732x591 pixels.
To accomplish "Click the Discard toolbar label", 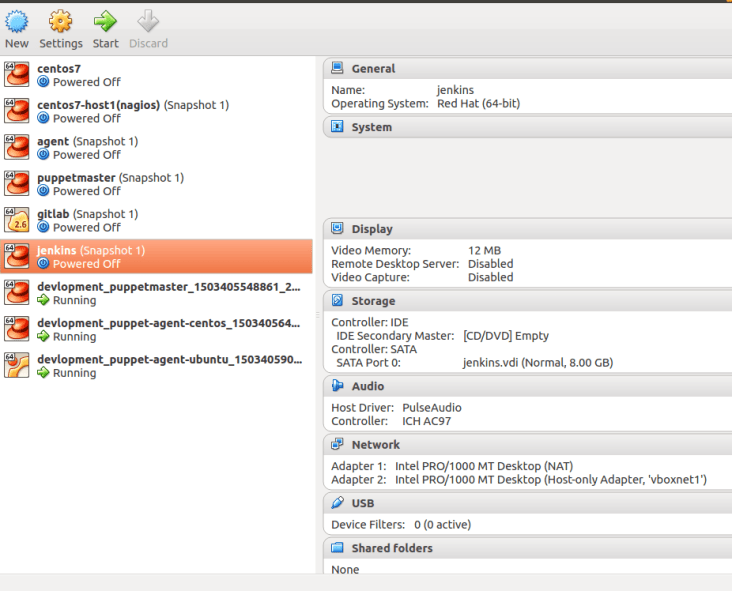I will [x=148, y=43].
